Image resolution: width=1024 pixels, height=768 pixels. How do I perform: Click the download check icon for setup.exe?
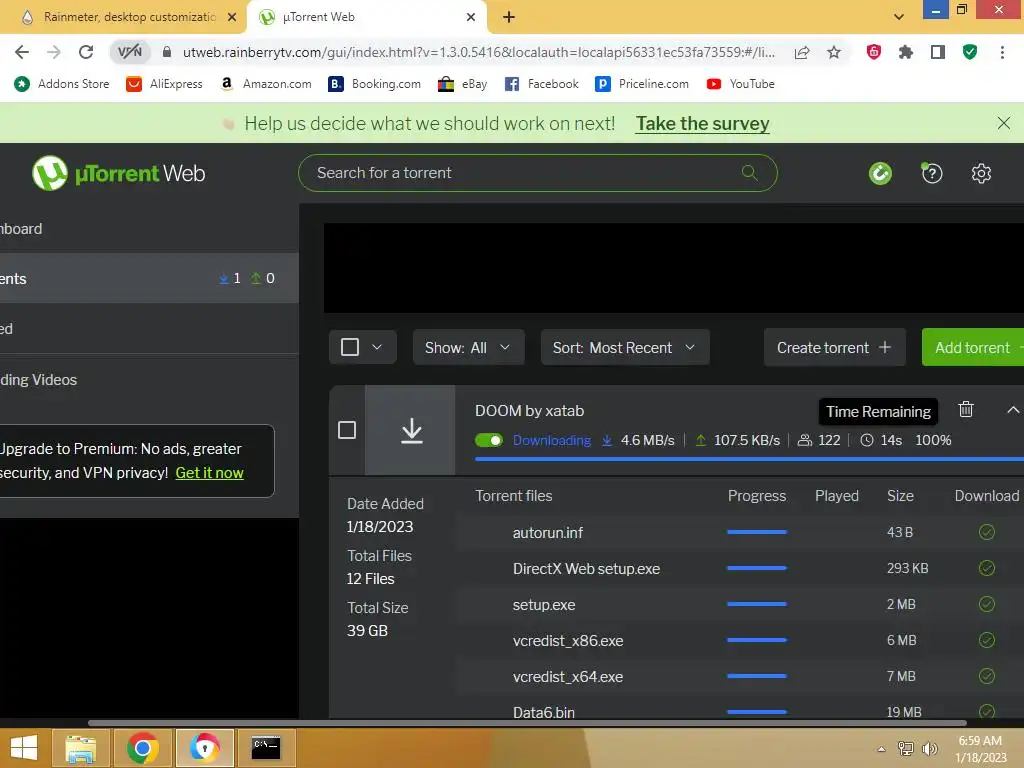click(x=987, y=604)
